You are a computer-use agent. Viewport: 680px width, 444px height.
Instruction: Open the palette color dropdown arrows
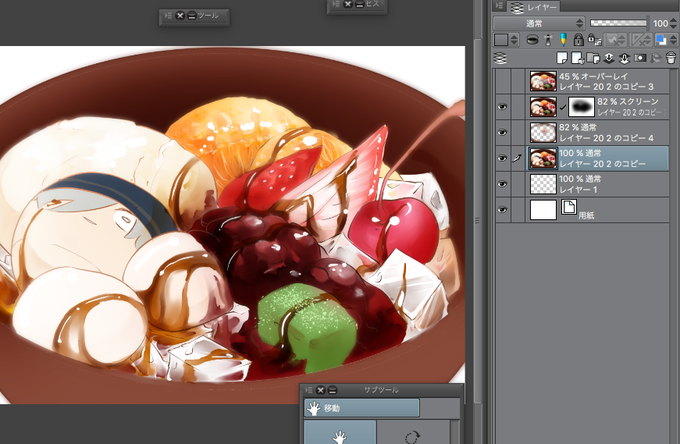click(x=514, y=40)
